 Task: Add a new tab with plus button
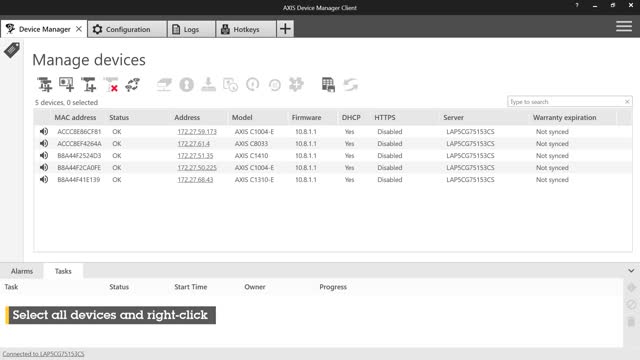(x=285, y=29)
